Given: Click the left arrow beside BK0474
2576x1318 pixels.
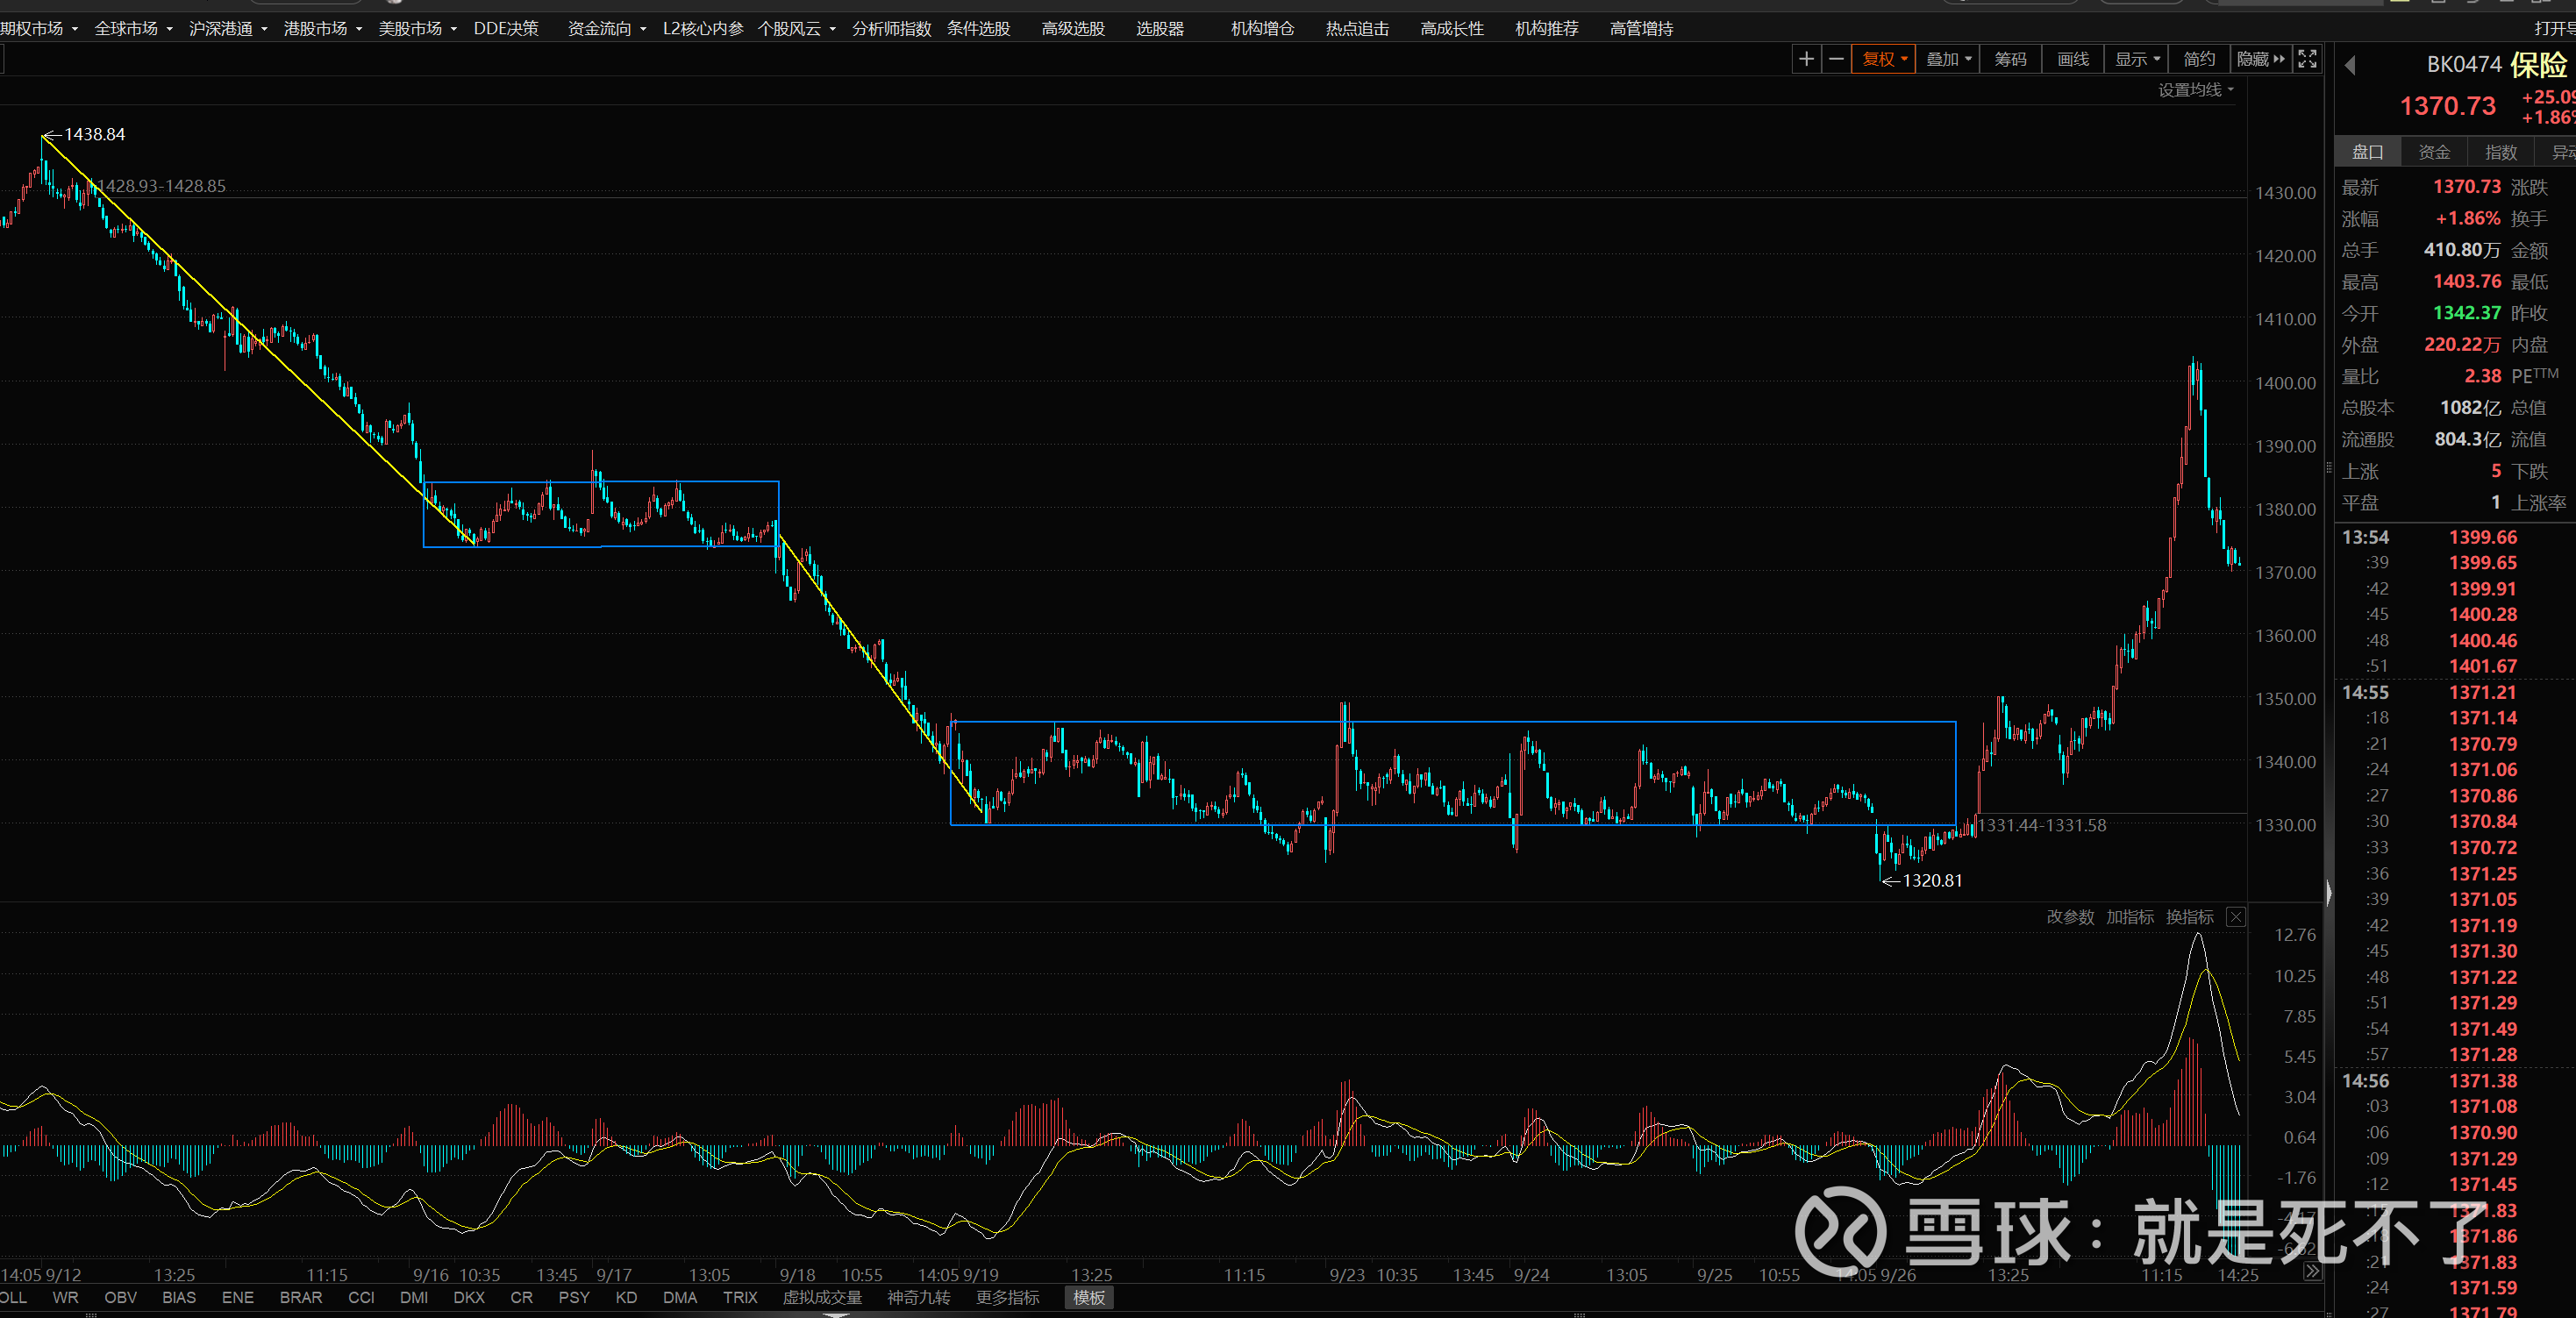Looking at the screenshot, I should (x=2350, y=66).
